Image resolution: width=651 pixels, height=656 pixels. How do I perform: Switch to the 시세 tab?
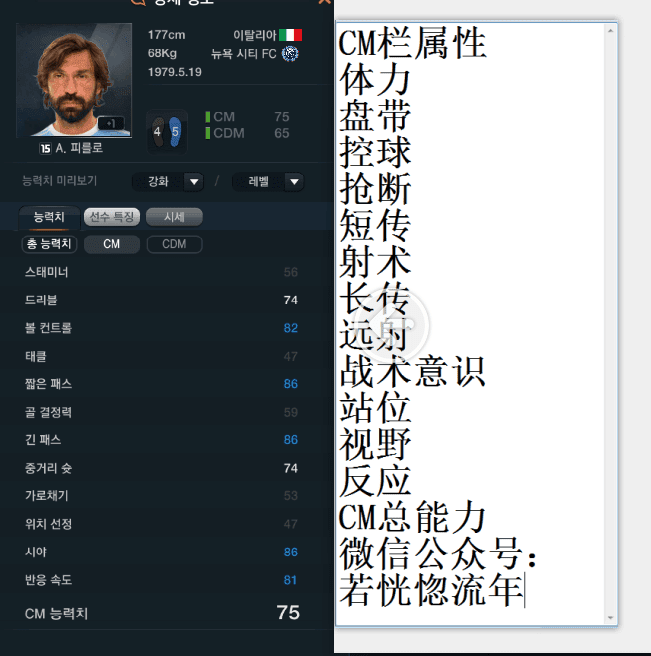(x=174, y=217)
